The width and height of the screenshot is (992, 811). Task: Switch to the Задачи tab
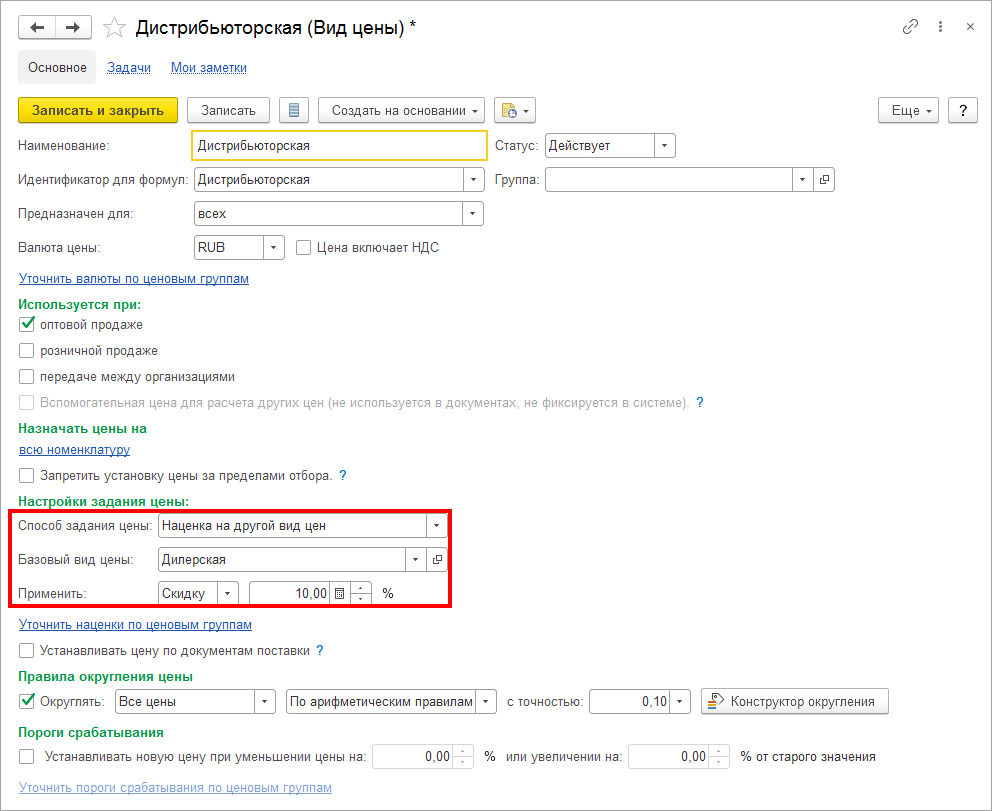coord(129,68)
